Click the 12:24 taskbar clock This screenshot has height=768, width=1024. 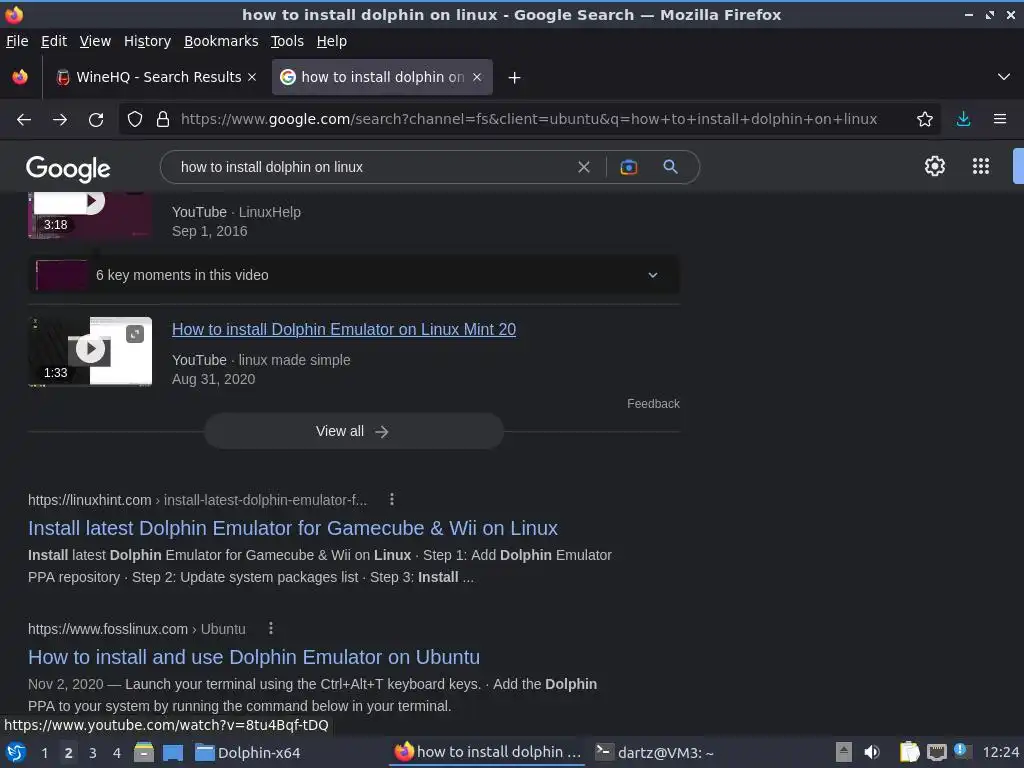click(x=1000, y=752)
